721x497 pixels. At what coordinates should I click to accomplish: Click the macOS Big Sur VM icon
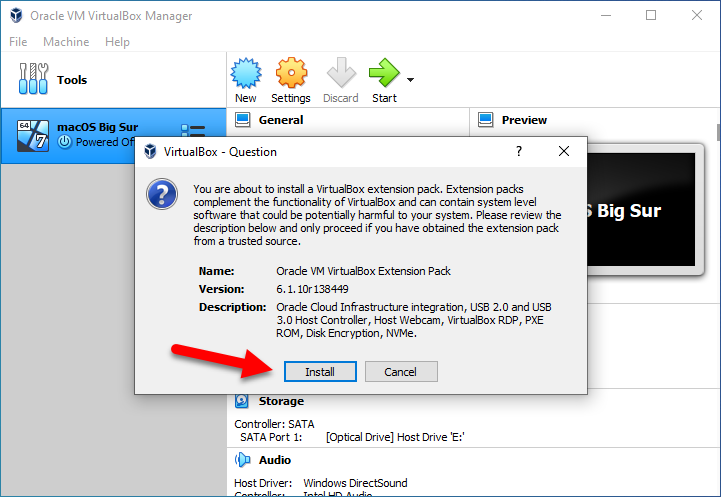point(34,134)
